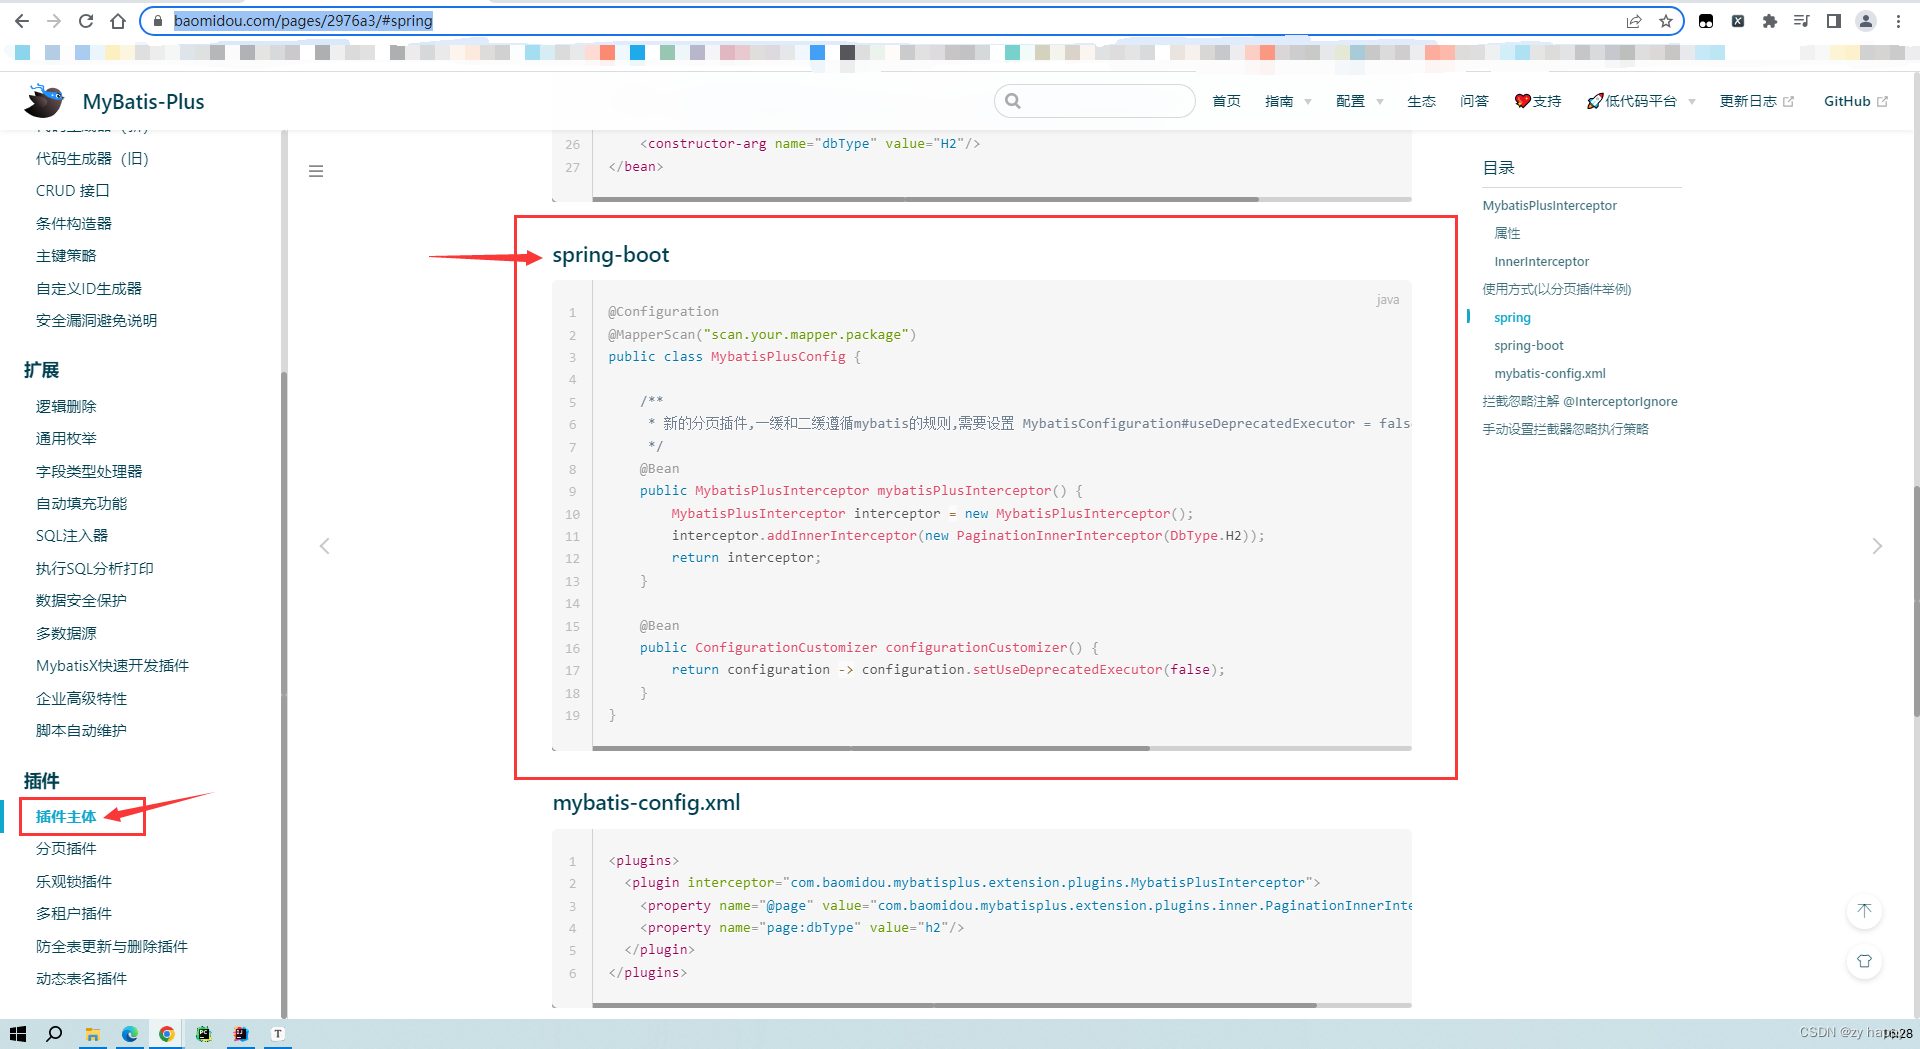The height and width of the screenshot is (1049, 1920).
Task: Go to next page with right chevron
Action: (1877, 546)
